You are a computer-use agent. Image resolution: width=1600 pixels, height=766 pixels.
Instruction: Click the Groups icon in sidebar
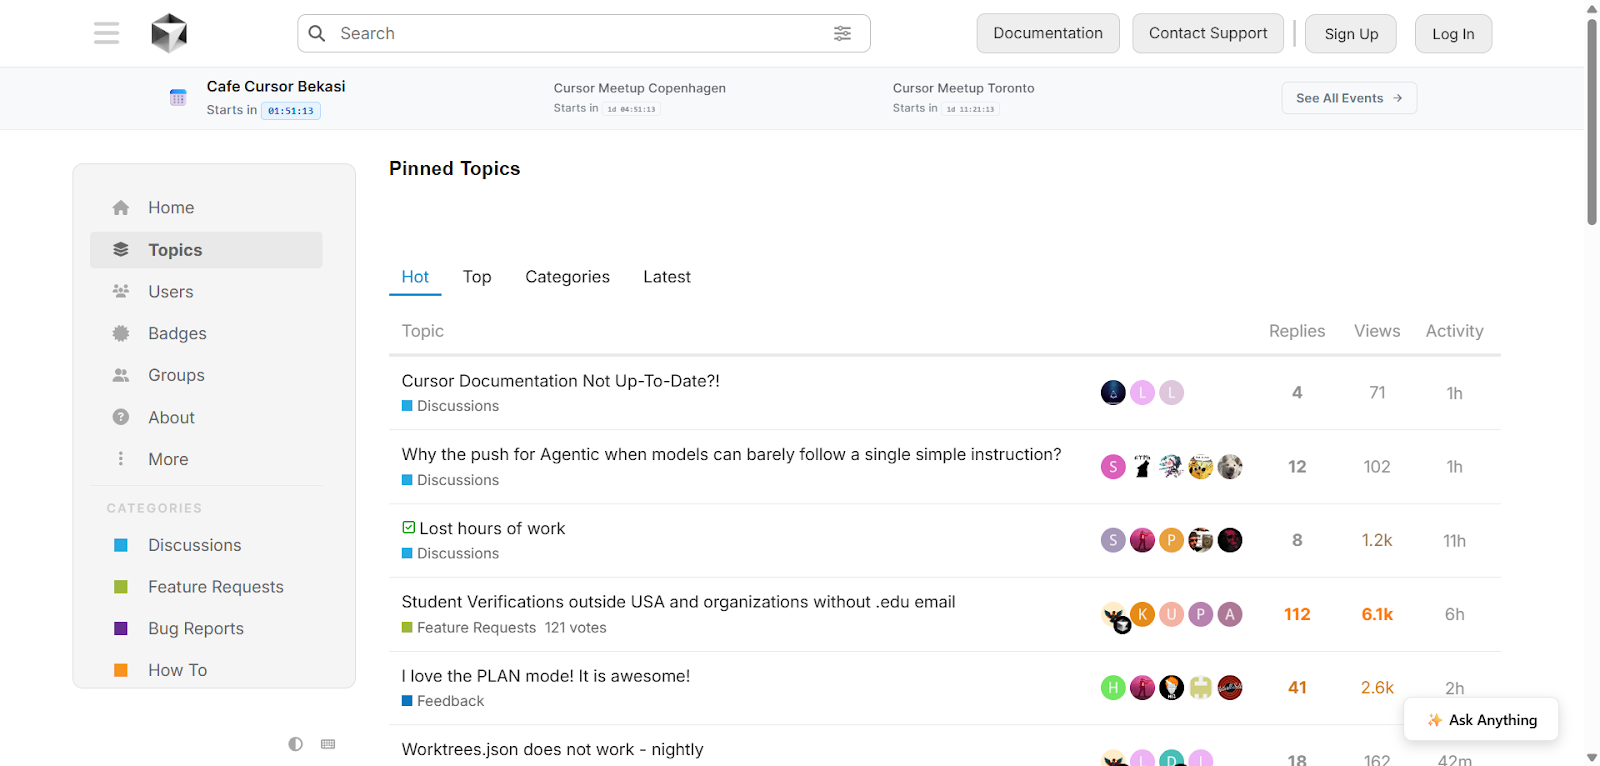click(x=121, y=376)
